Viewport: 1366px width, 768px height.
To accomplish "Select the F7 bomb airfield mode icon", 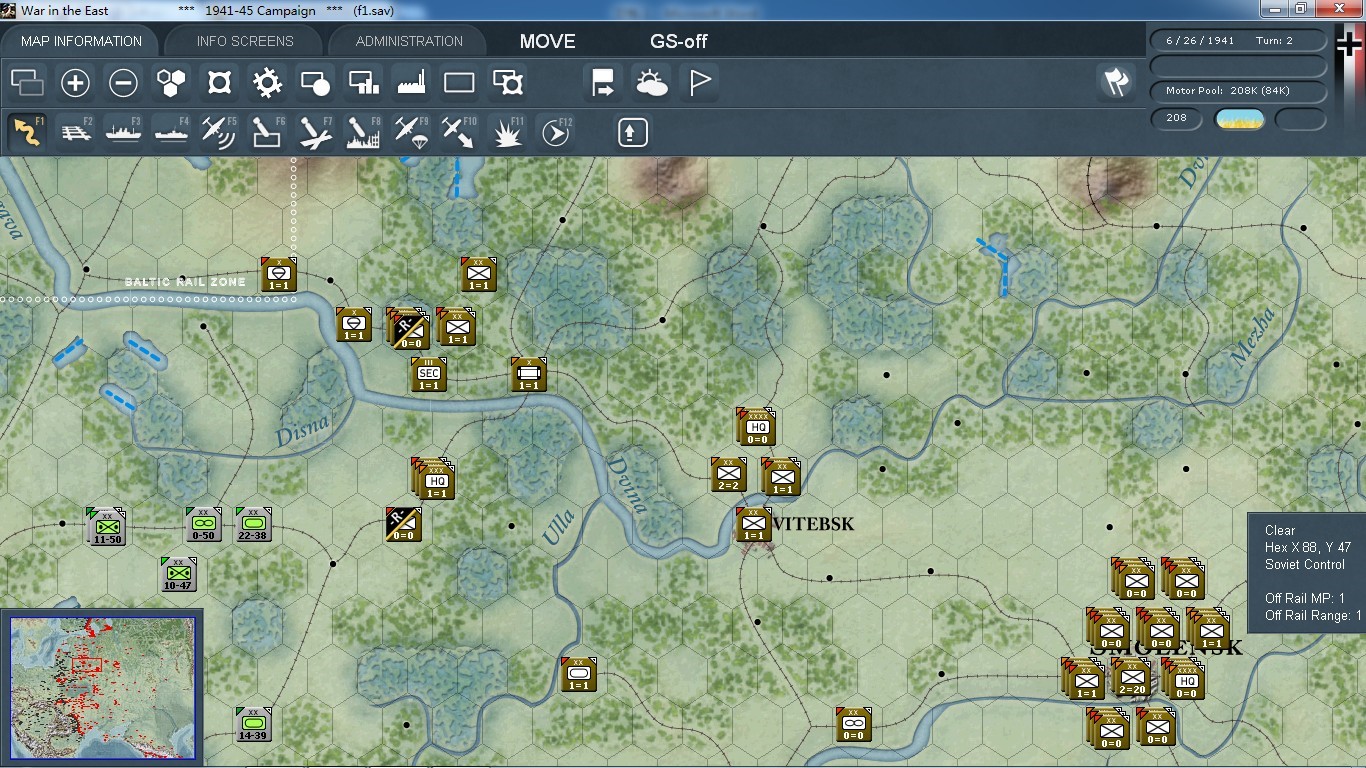I will (315, 132).
